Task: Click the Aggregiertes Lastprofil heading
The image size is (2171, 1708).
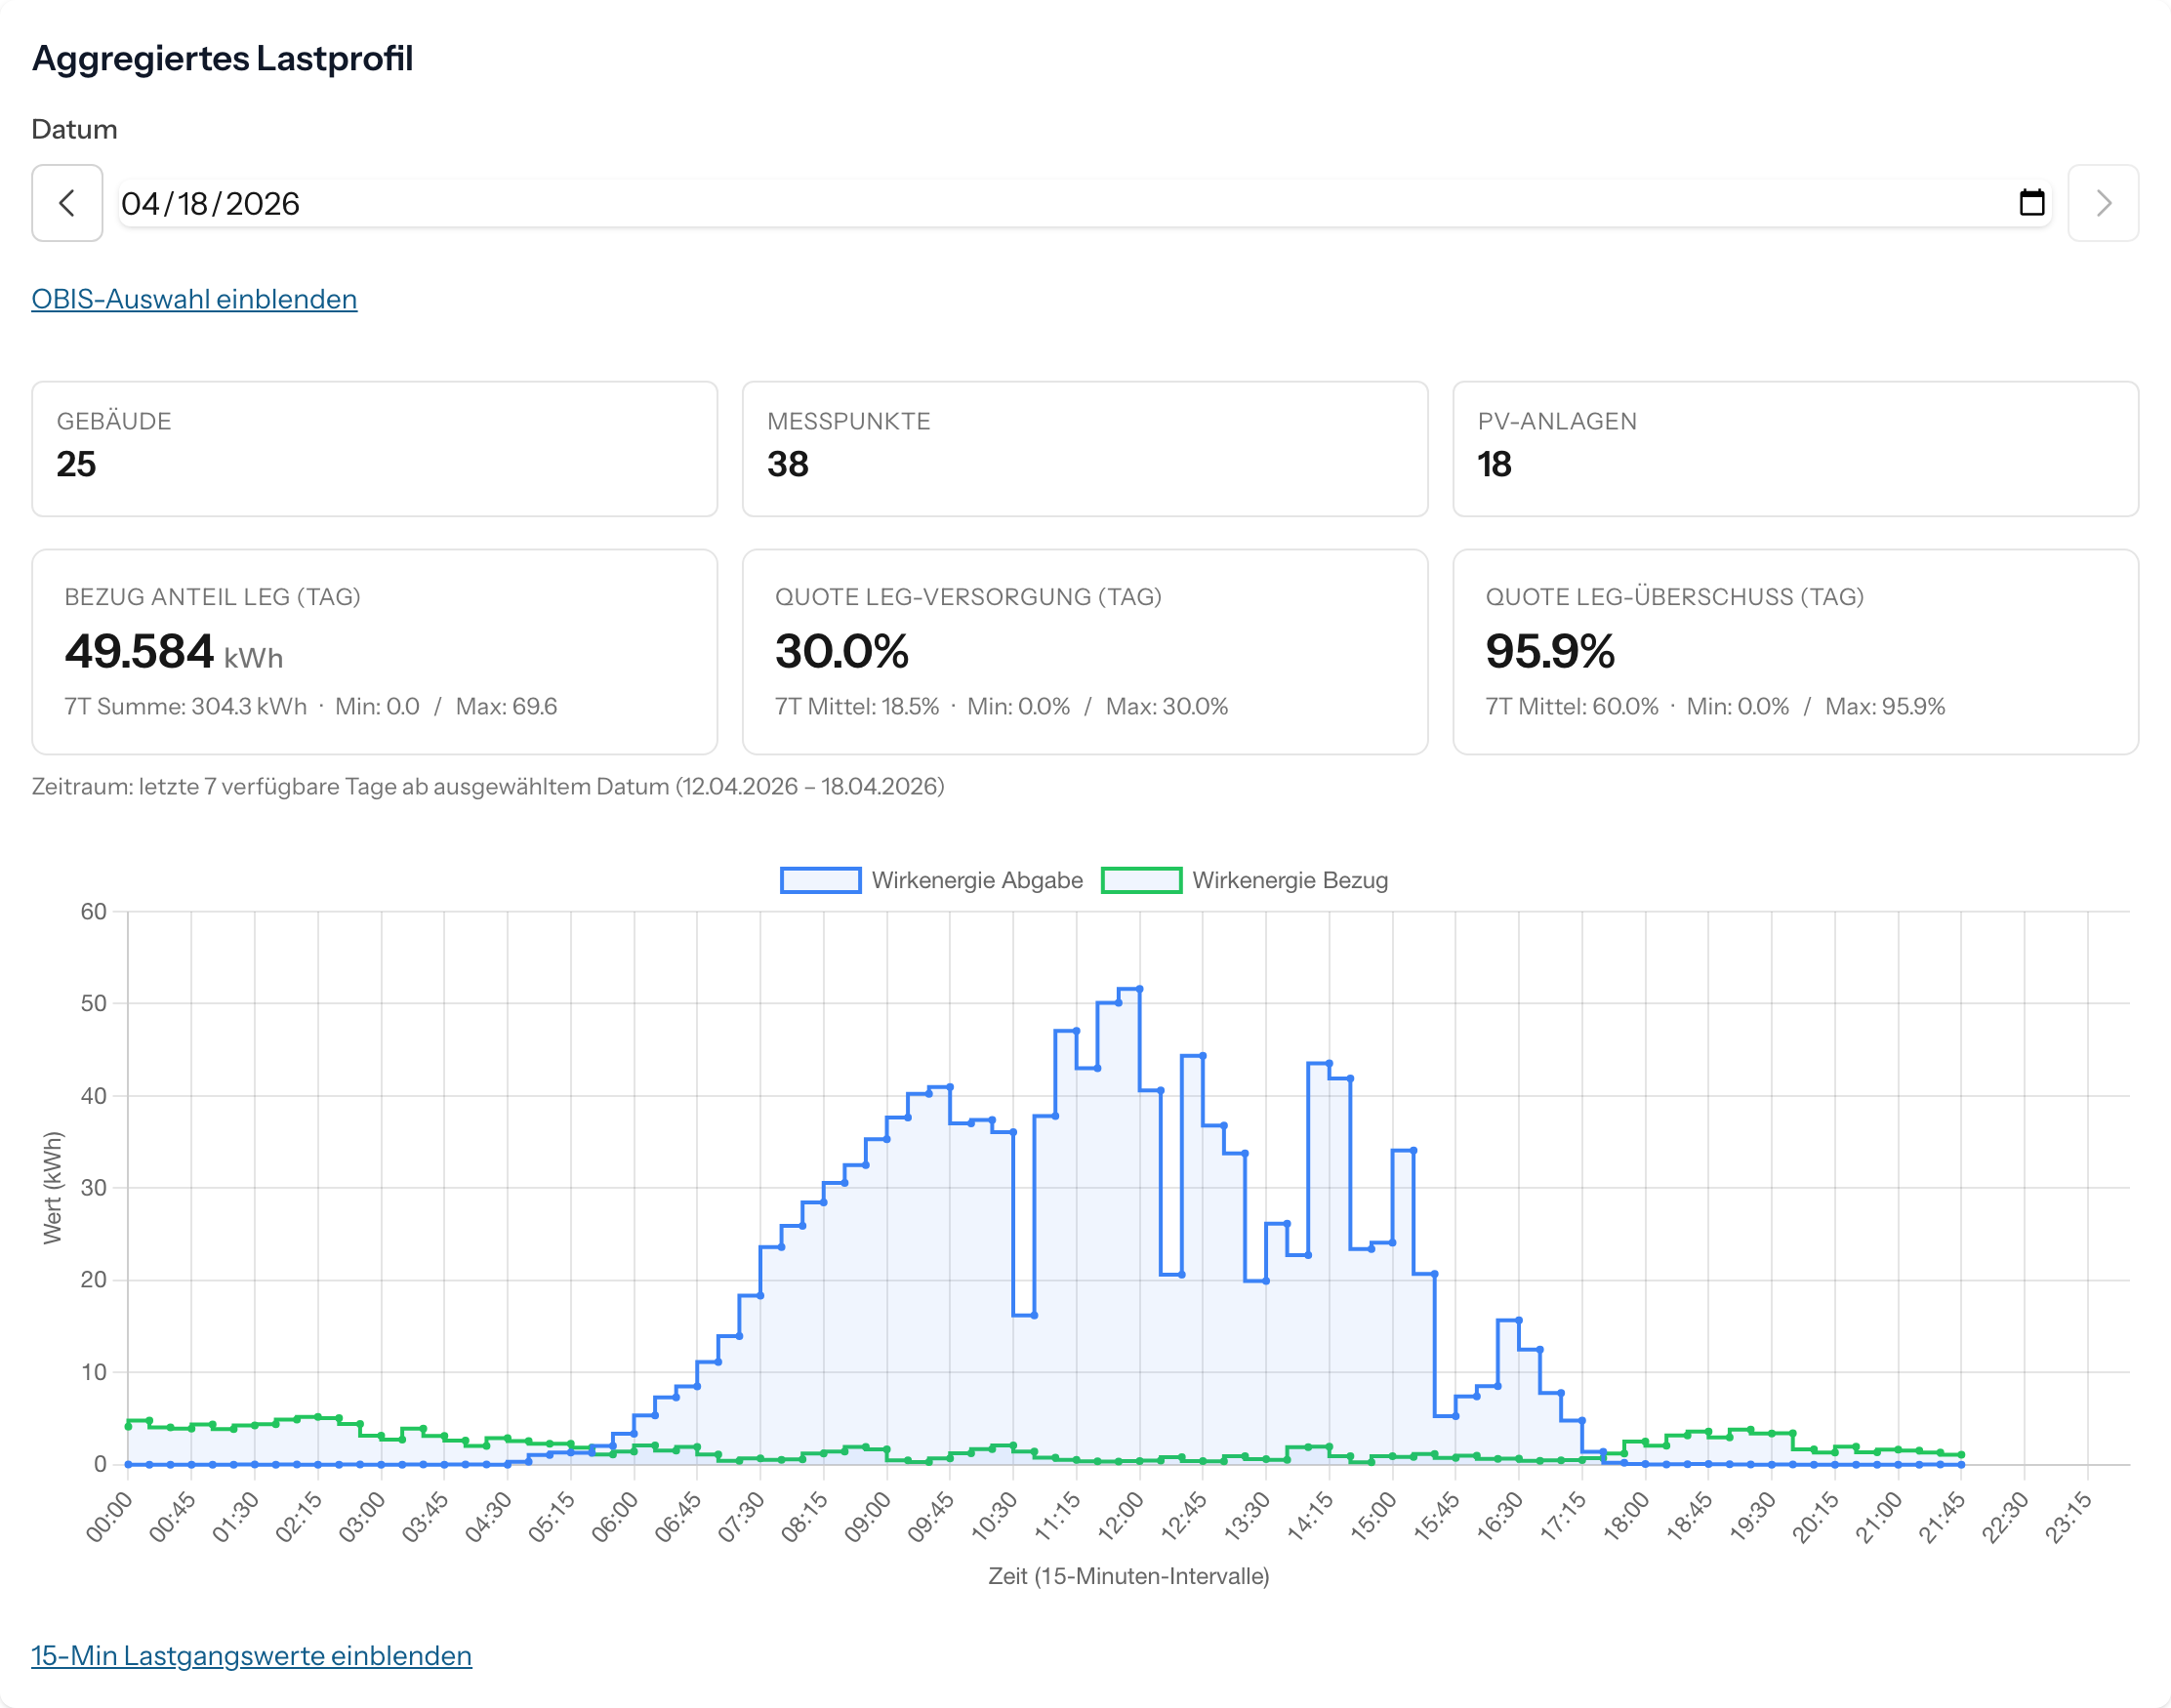Action: tap(222, 58)
